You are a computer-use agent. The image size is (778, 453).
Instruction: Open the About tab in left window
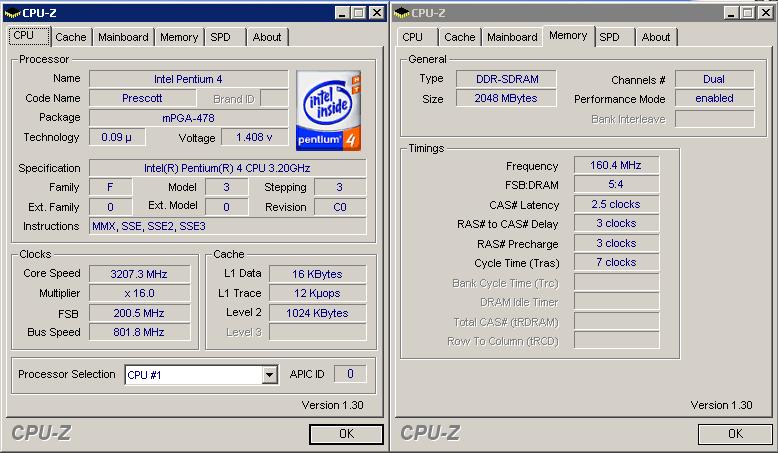click(x=267, y=37)
